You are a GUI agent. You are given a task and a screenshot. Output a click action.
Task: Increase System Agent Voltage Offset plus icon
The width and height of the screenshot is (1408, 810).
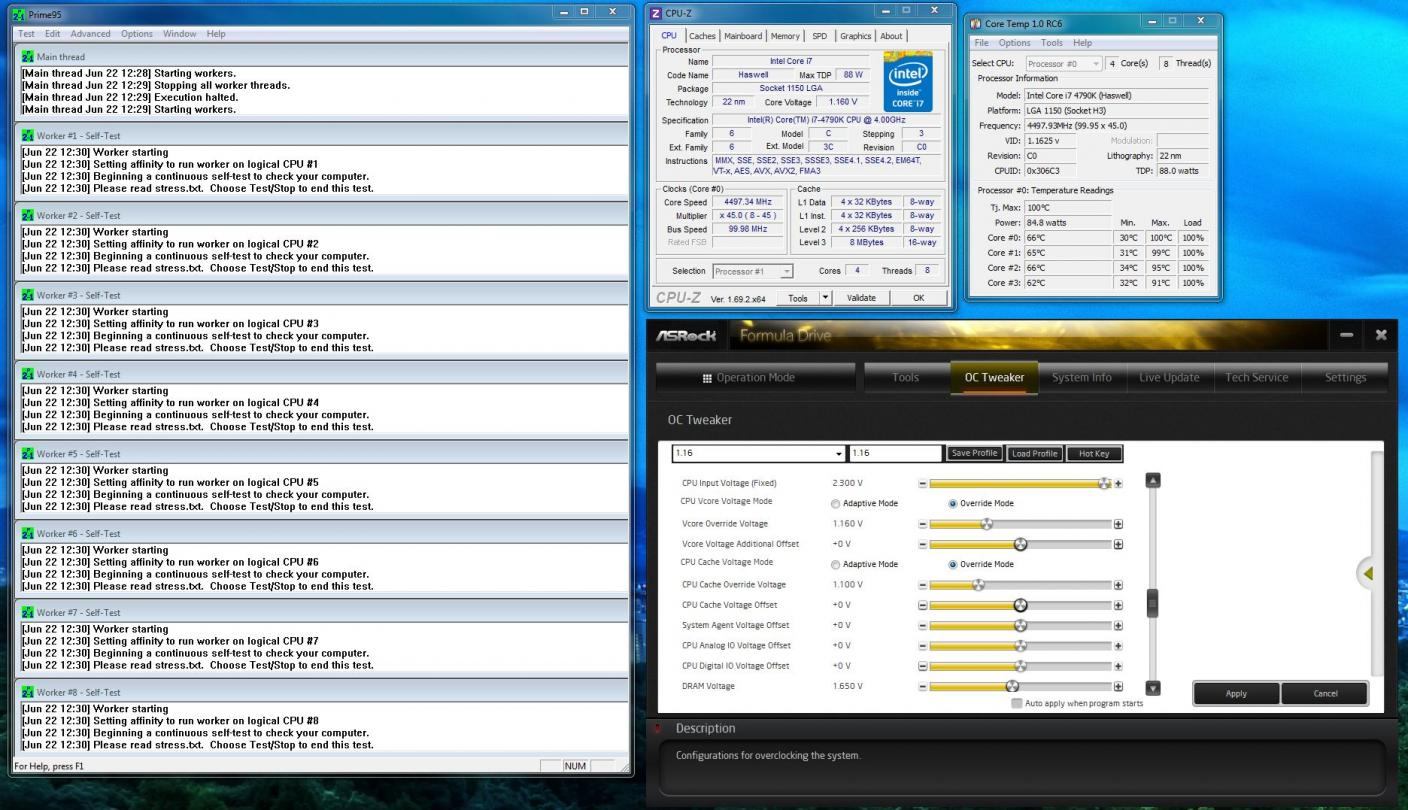click(x=1118, y=625)
